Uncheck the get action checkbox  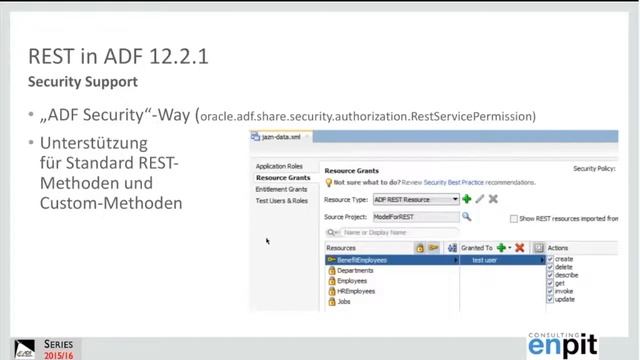click(x=550, y=283)
